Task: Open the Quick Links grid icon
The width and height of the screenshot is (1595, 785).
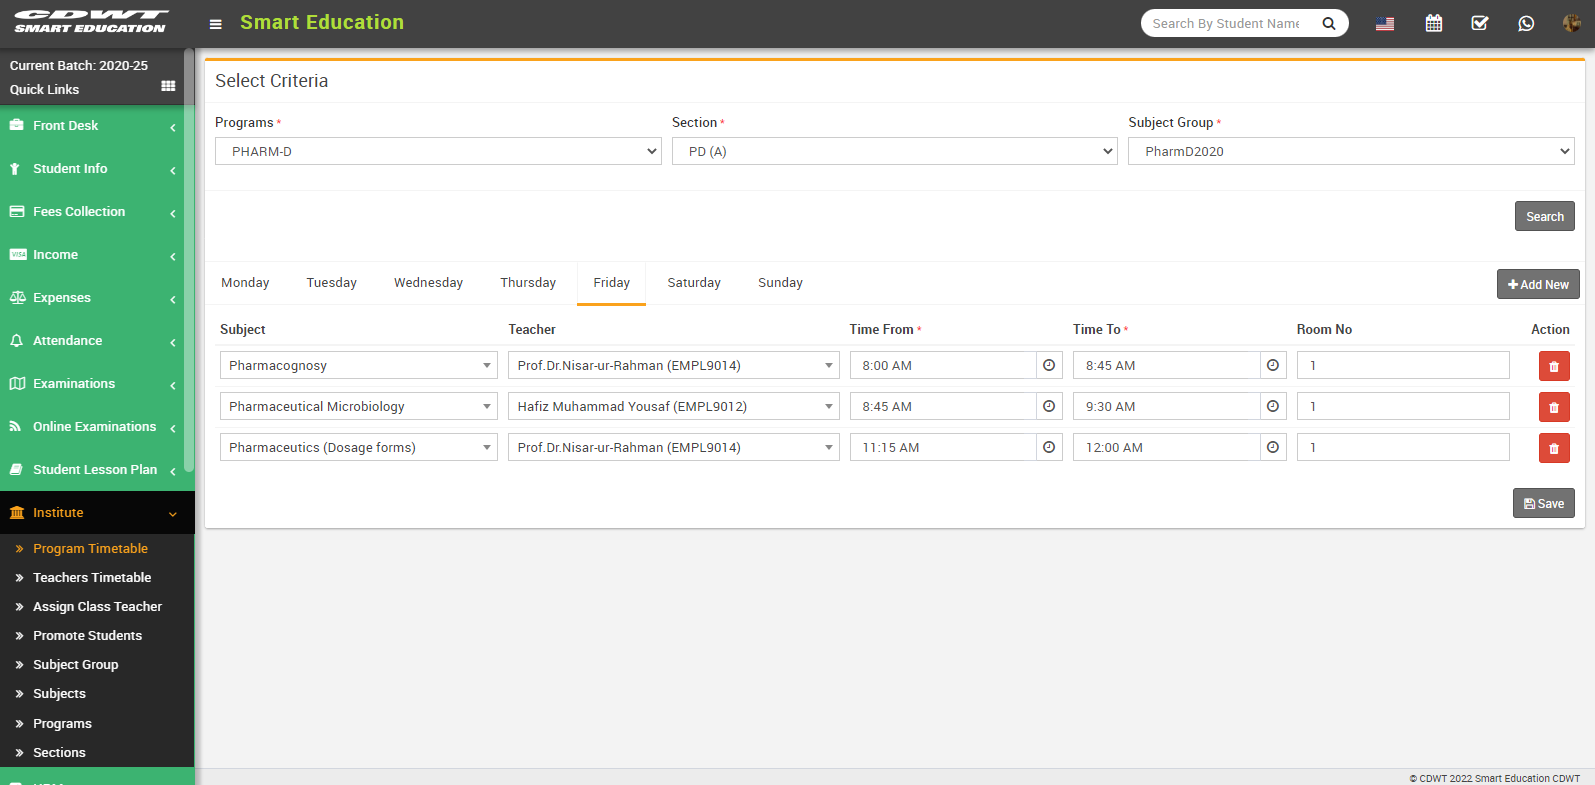Action: pos(168,86)
